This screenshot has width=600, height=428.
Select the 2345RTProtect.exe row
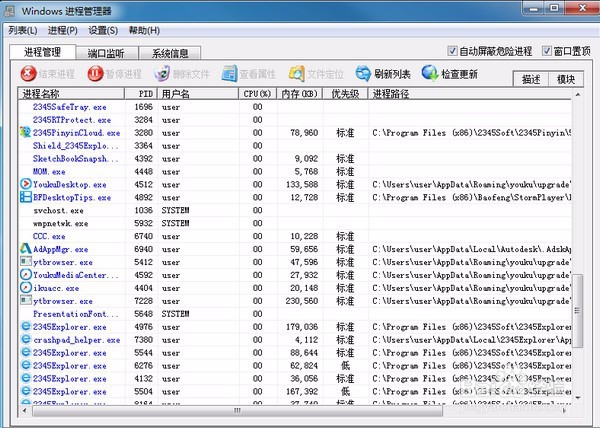295,120
